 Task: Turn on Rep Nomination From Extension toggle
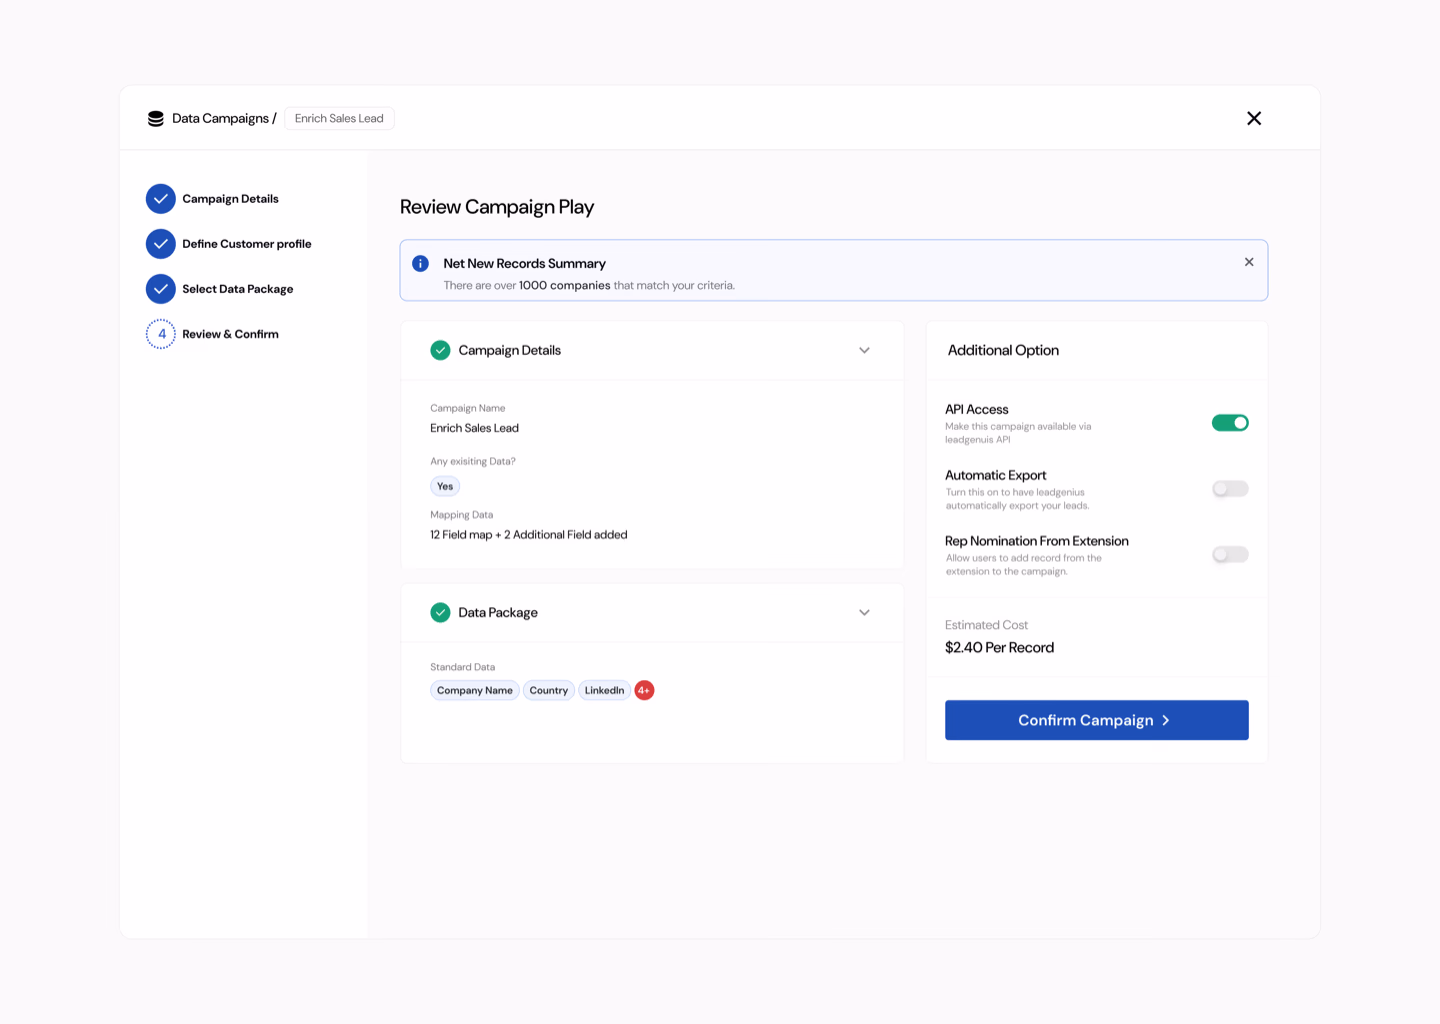pos(1230,555)
